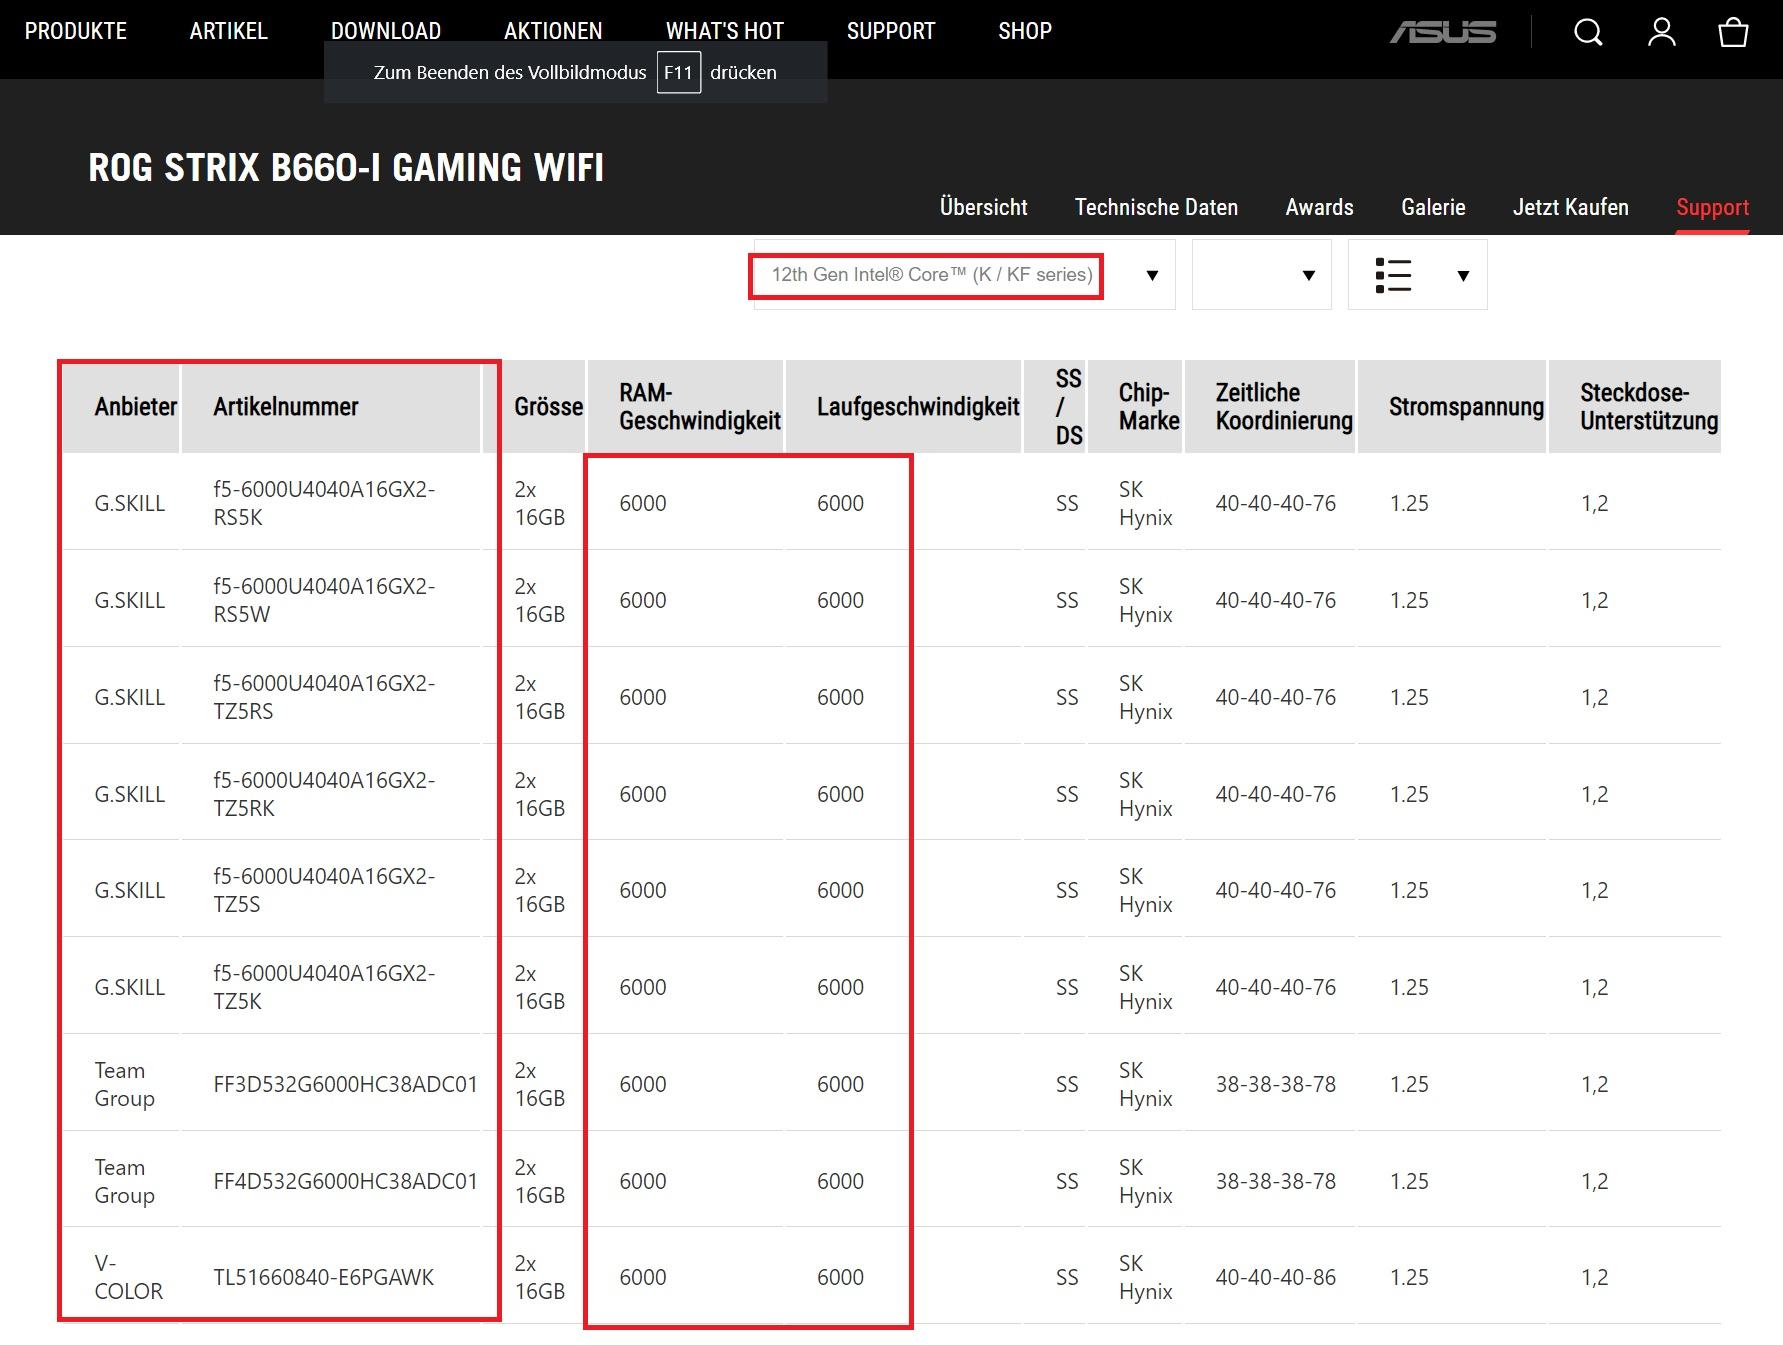Screen dimensions: 1783x1345
Task: Open the AKTIONEN menu
Action: pyautogui.click(x=553, y=31)
